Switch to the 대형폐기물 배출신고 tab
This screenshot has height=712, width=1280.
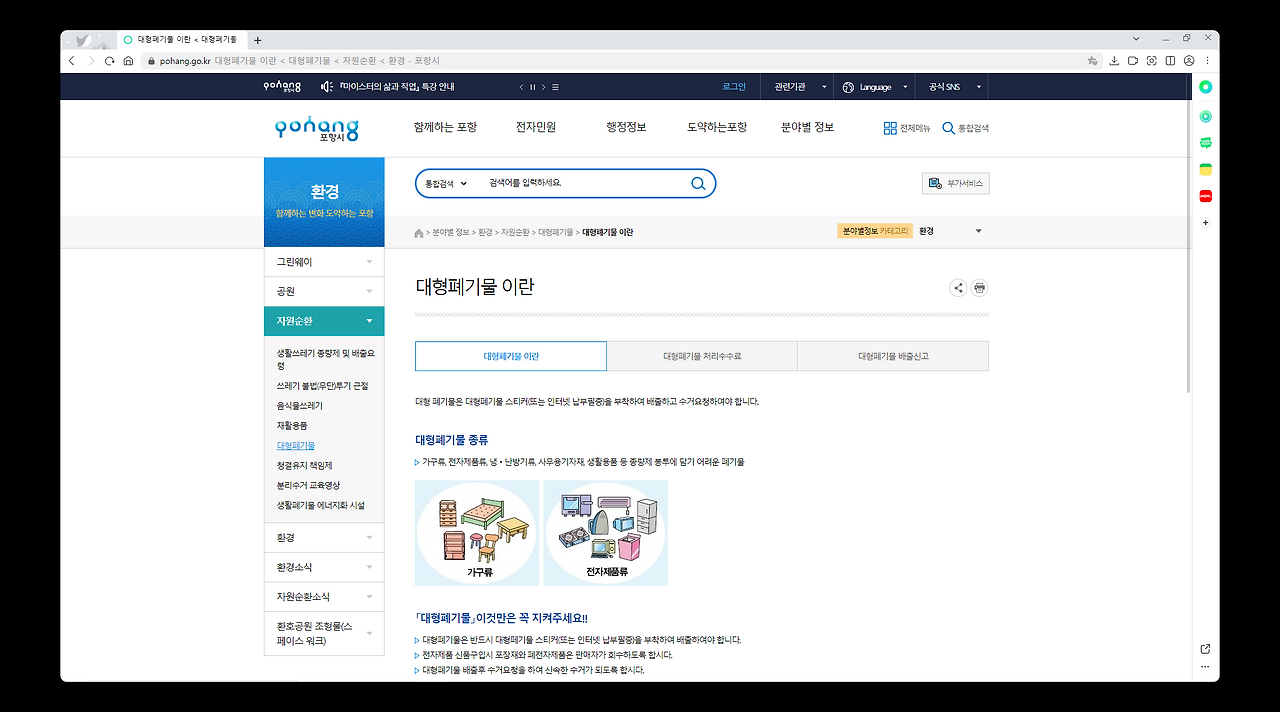click(x=892, y=356)
